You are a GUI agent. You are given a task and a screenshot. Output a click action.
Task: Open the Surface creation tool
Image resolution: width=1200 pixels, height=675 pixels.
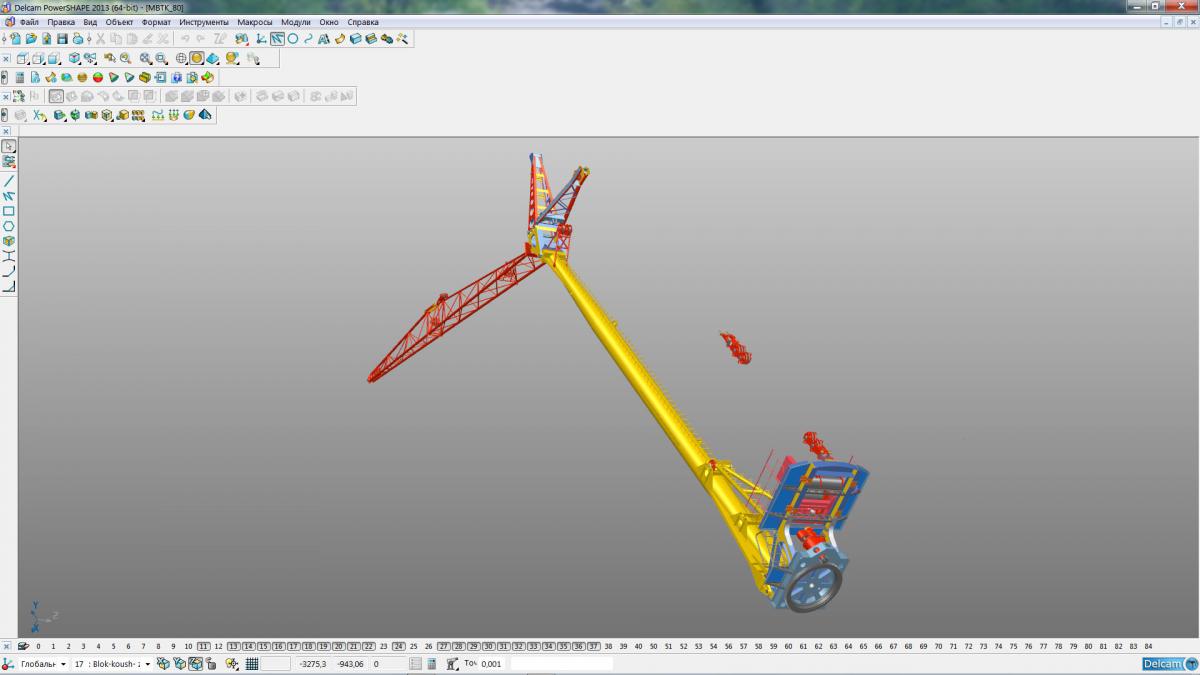pyautogui.click(x=340, y=39)
